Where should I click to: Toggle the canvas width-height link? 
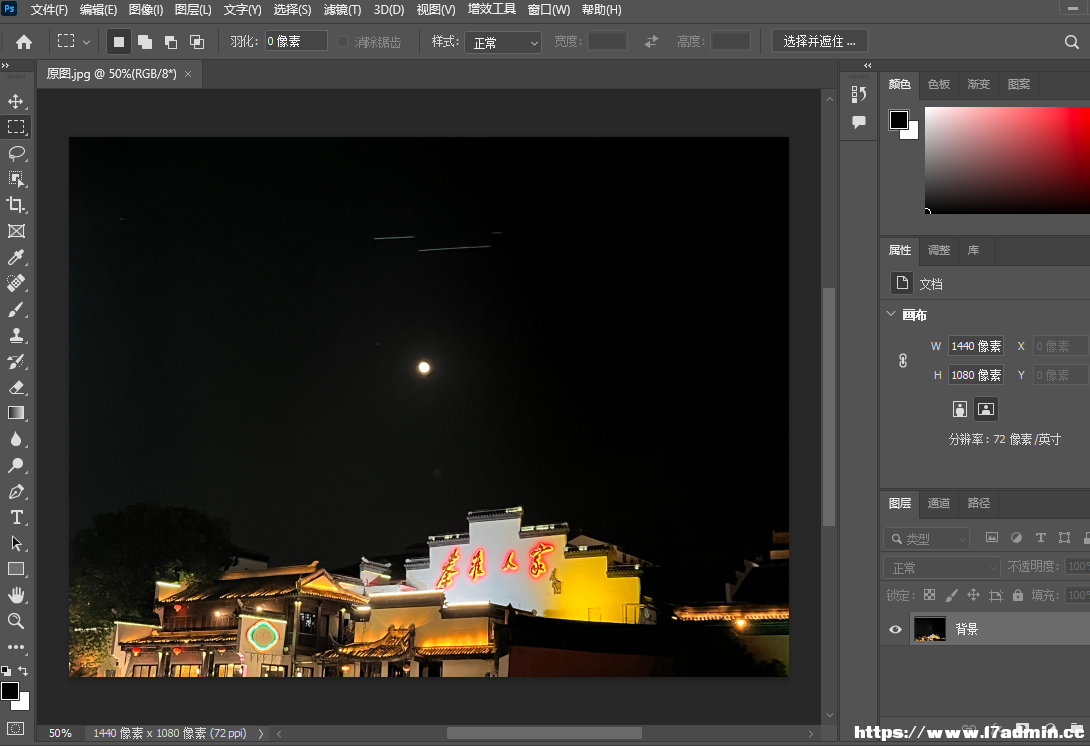click(x=902, y=361)
